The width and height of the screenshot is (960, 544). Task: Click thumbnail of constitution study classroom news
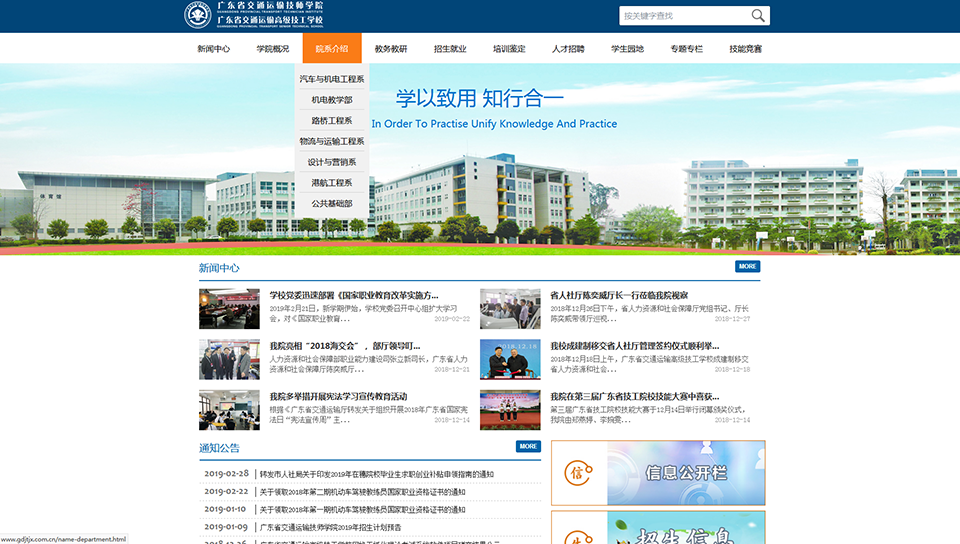[x=229, y=410]
